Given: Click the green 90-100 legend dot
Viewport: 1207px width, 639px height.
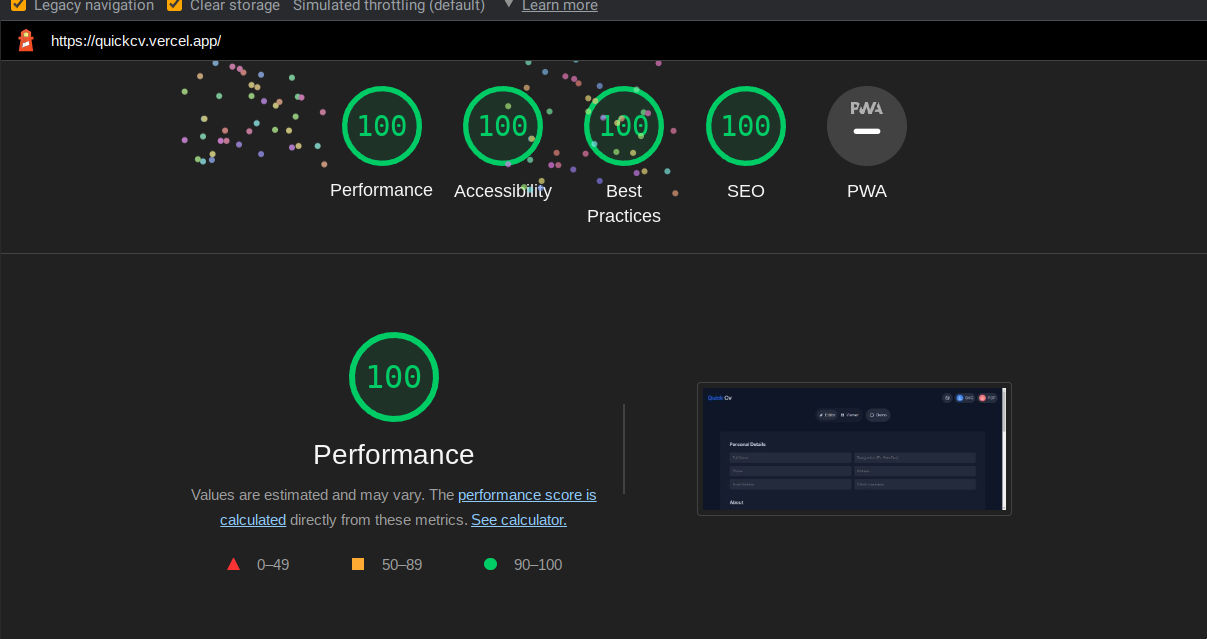Looking at the screenshot, I should pyautogui.click(x=490, y=563).
